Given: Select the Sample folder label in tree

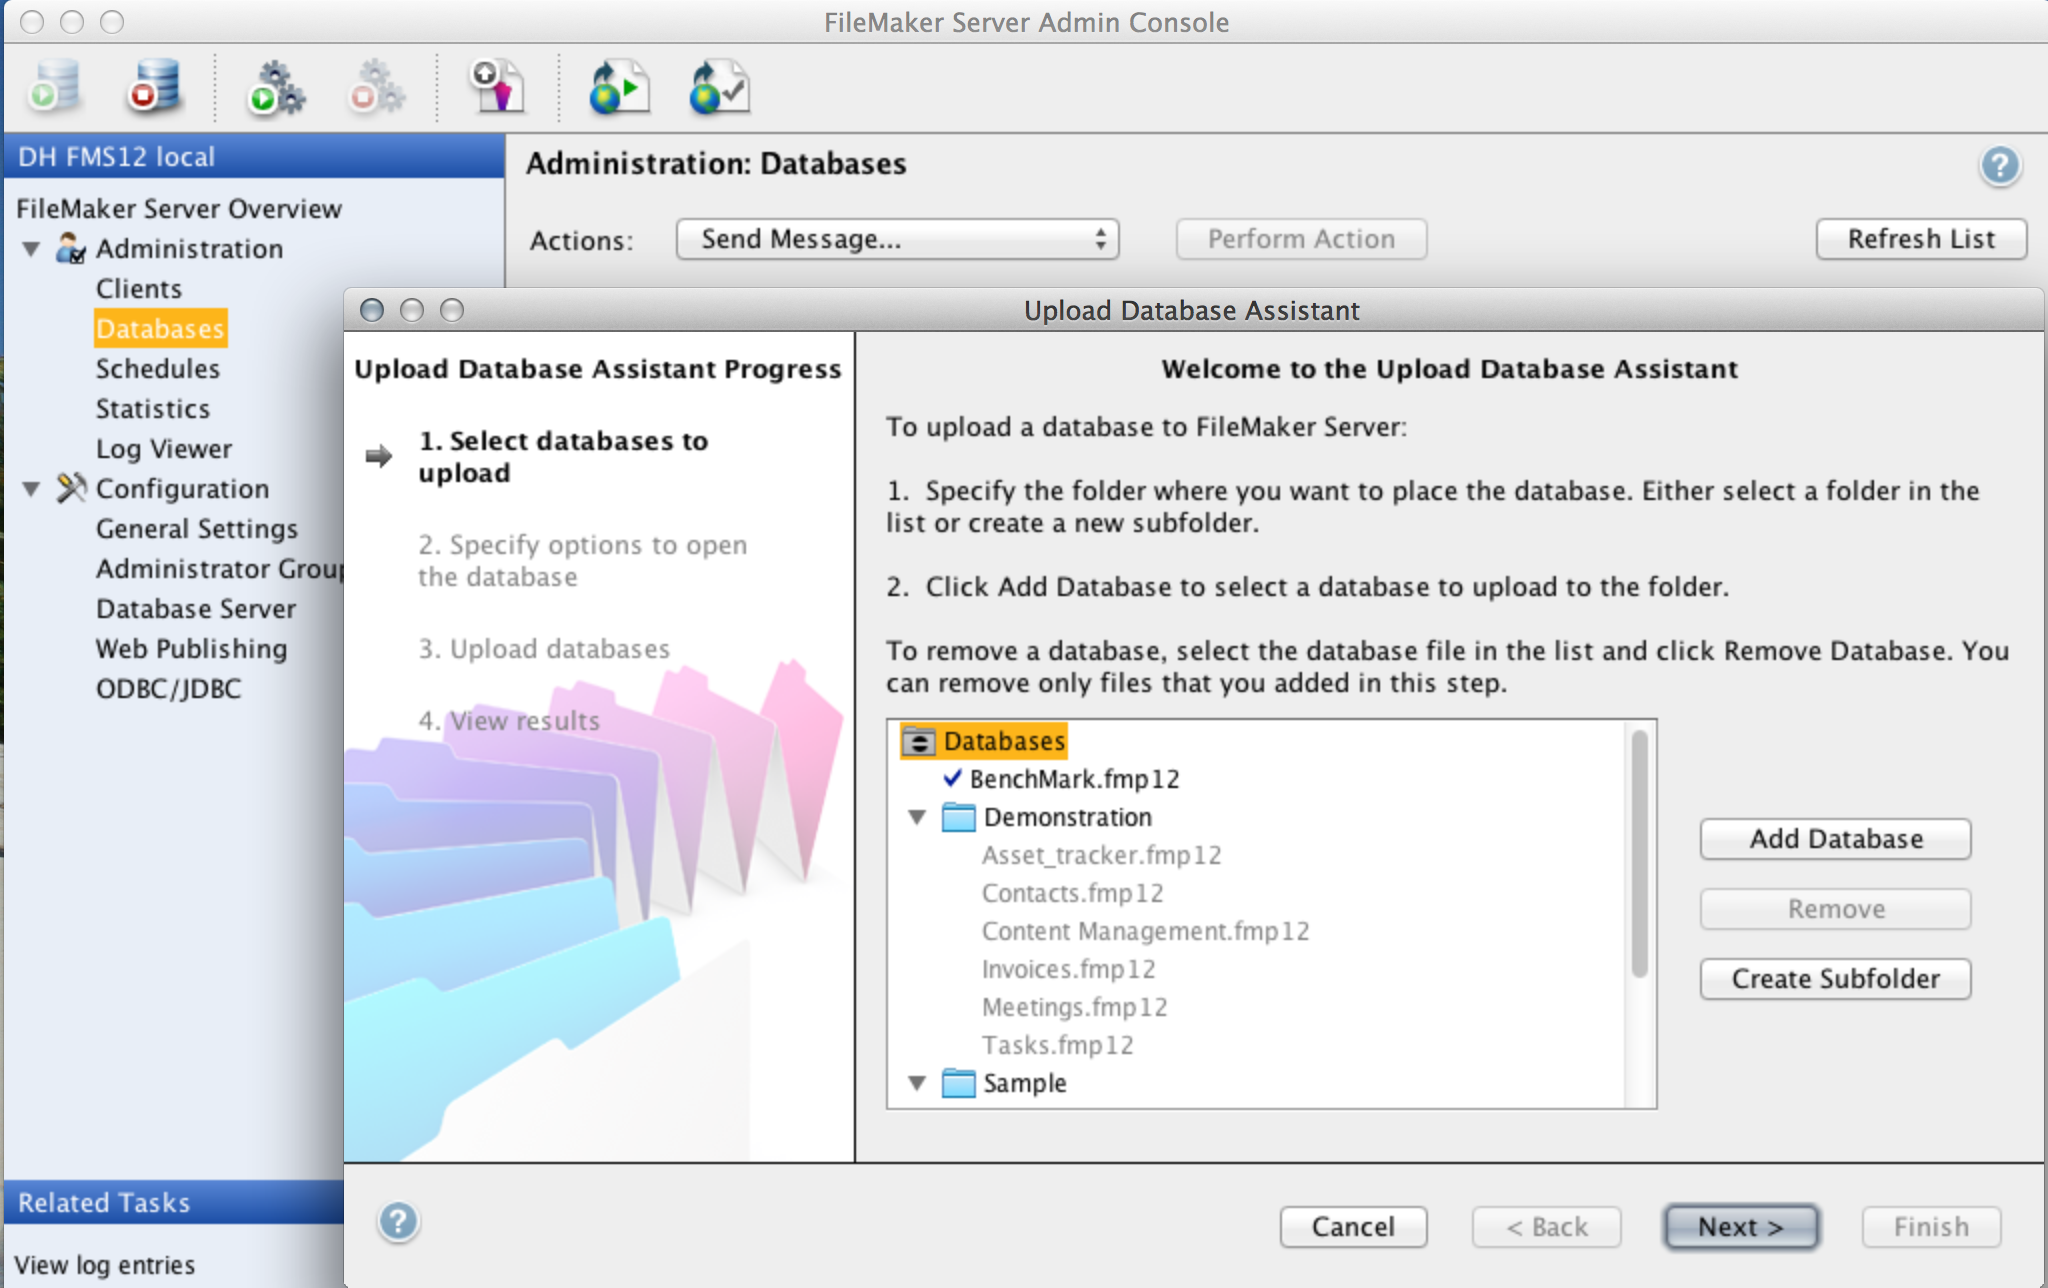Looking at the screenshot, I should point(1024,1084).
